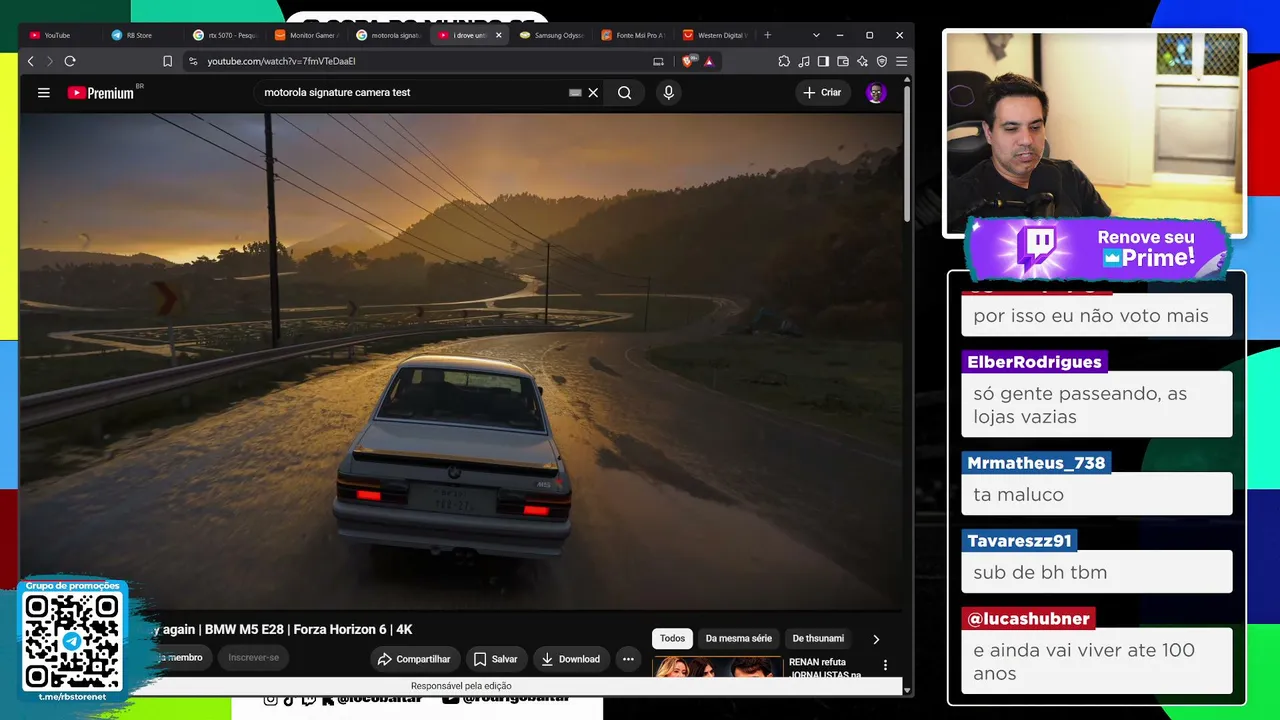Open the 'RENAN refuta' video title
The image size is (1280, 720).
826,668
